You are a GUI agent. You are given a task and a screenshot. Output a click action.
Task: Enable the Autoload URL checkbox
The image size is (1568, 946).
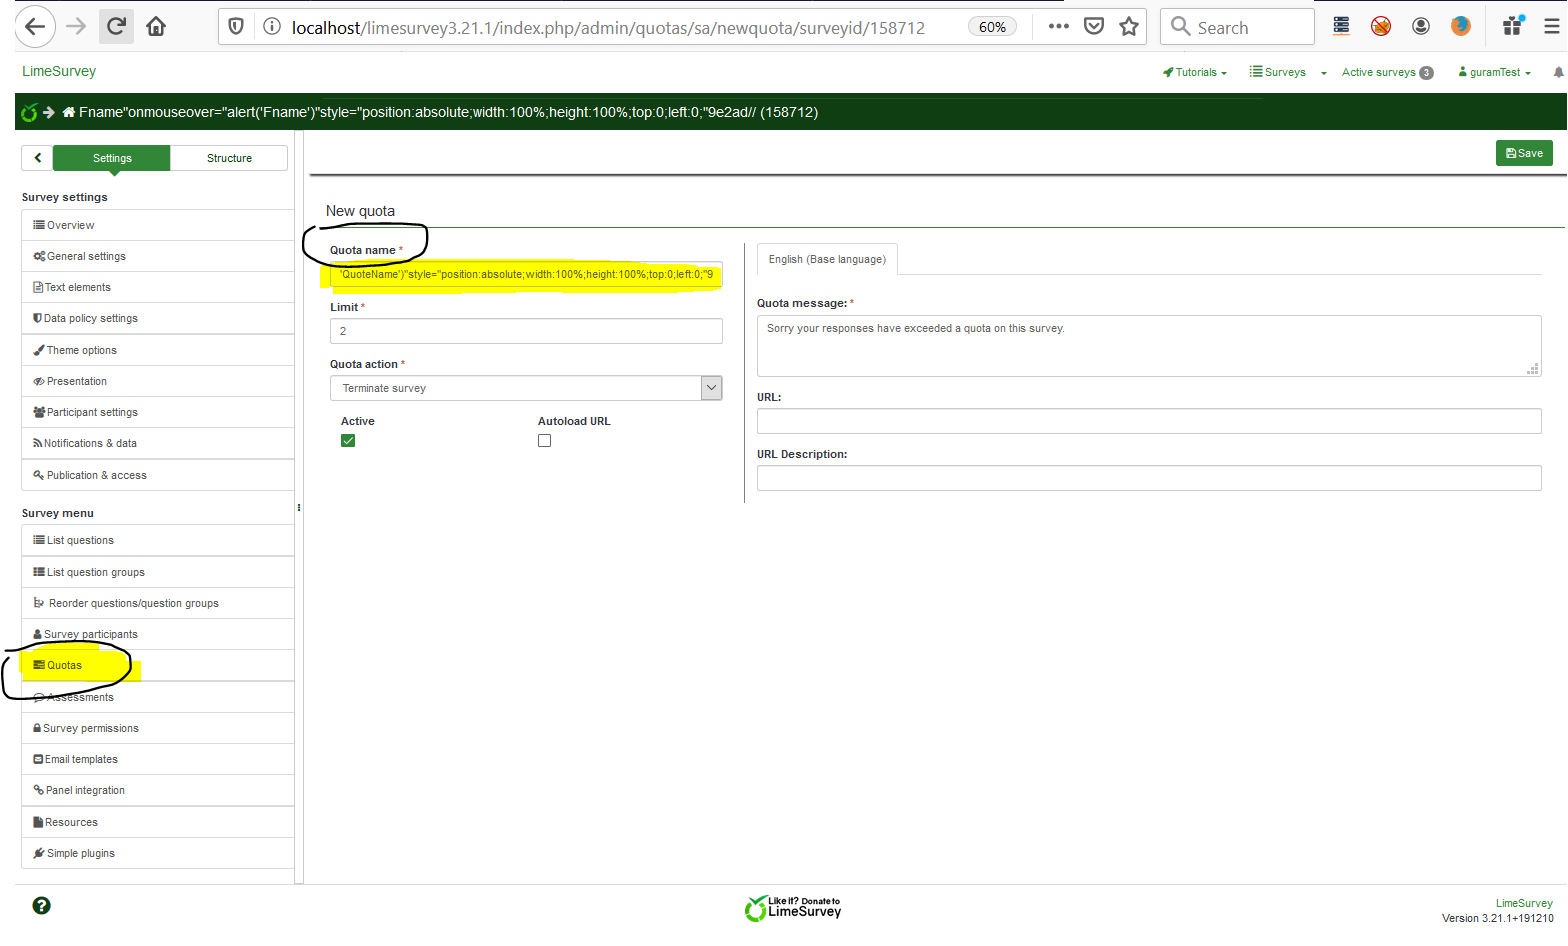point(544,441)
